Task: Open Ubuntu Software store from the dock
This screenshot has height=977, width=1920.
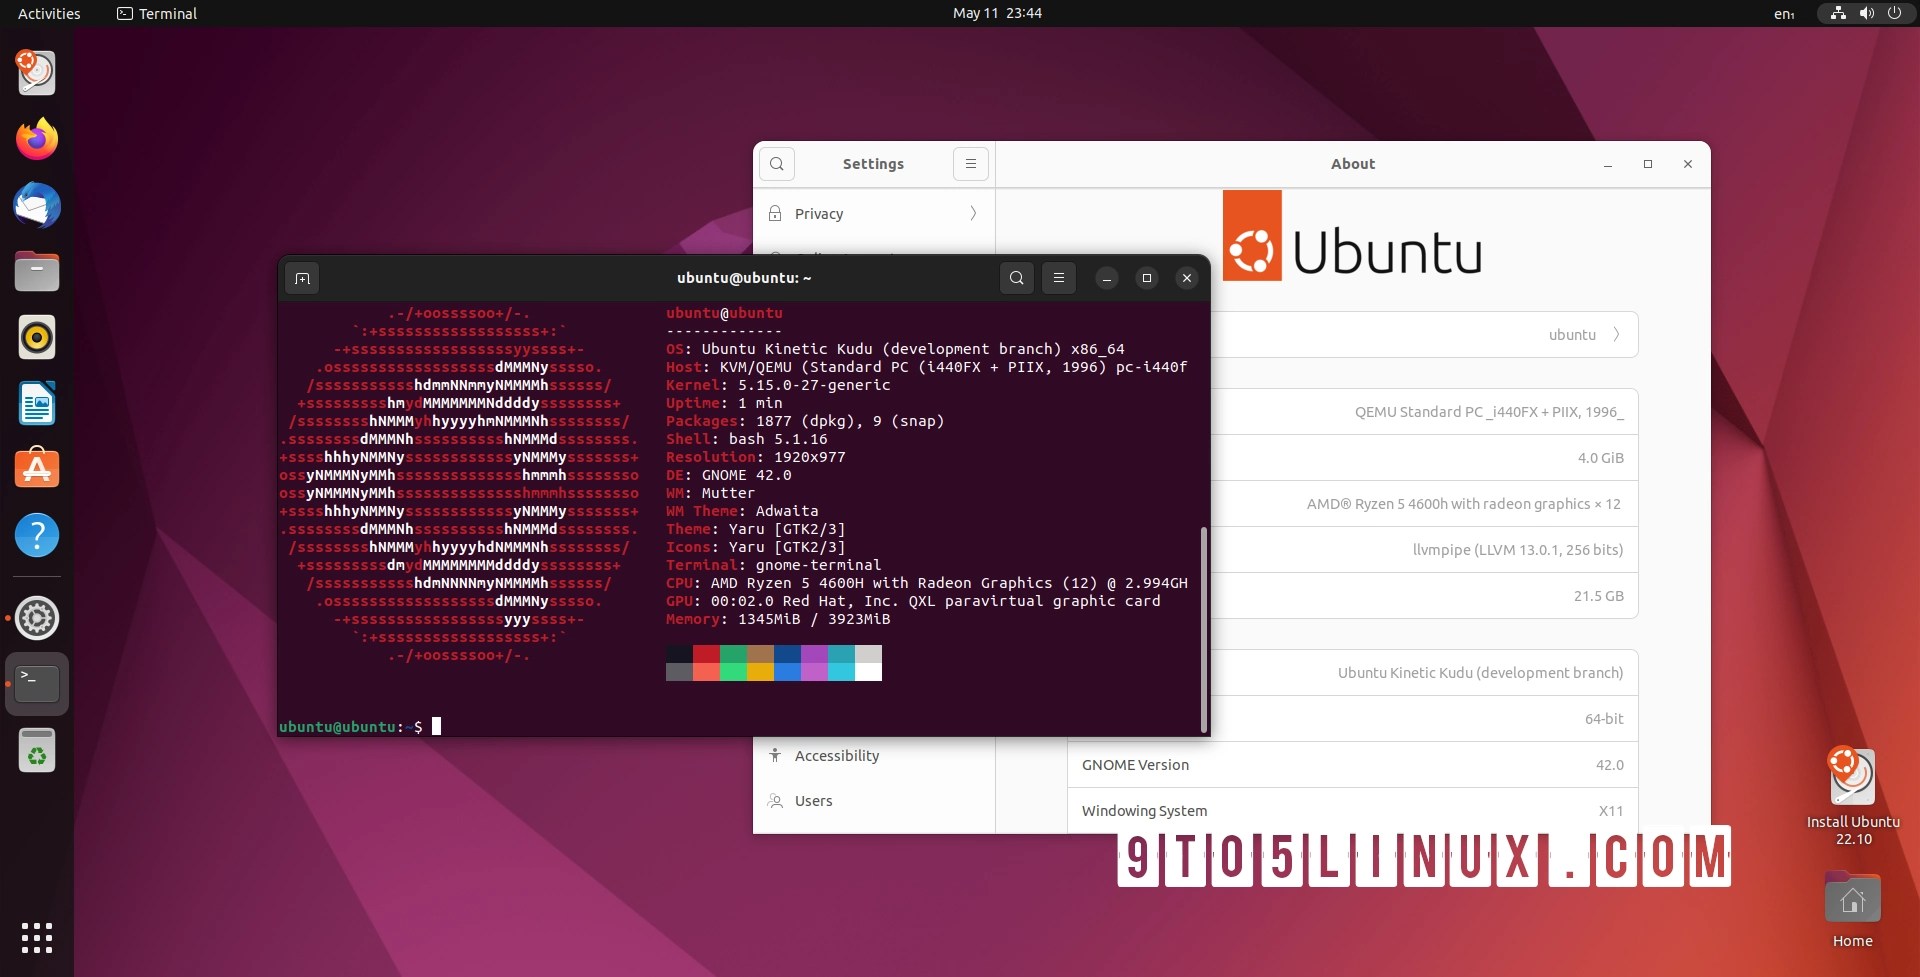Action: click(x=37, y=469)
